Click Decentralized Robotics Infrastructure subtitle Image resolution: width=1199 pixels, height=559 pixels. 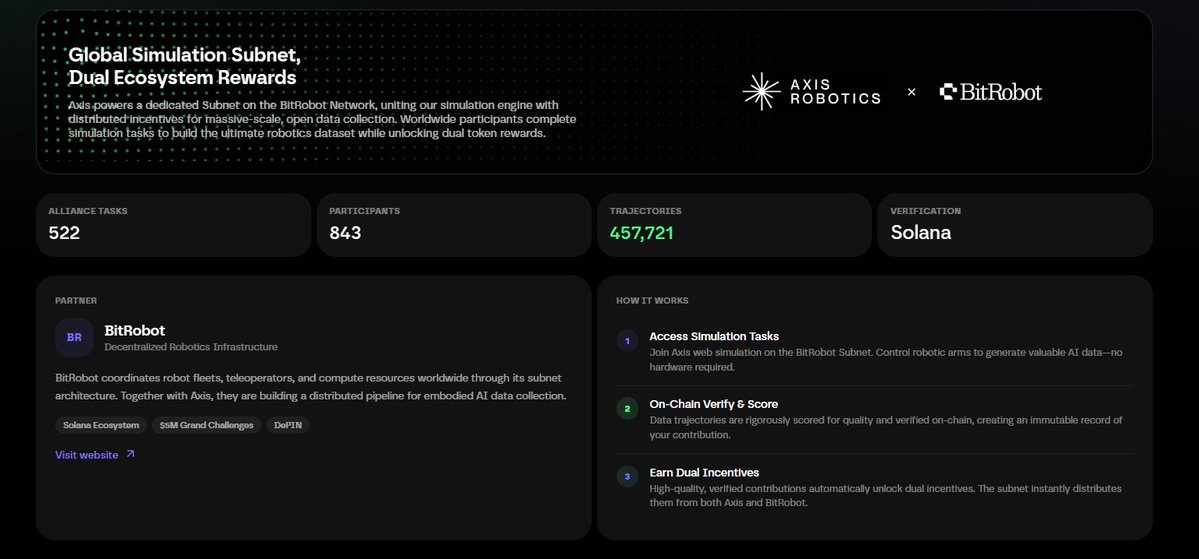click(x=190, y=347)
